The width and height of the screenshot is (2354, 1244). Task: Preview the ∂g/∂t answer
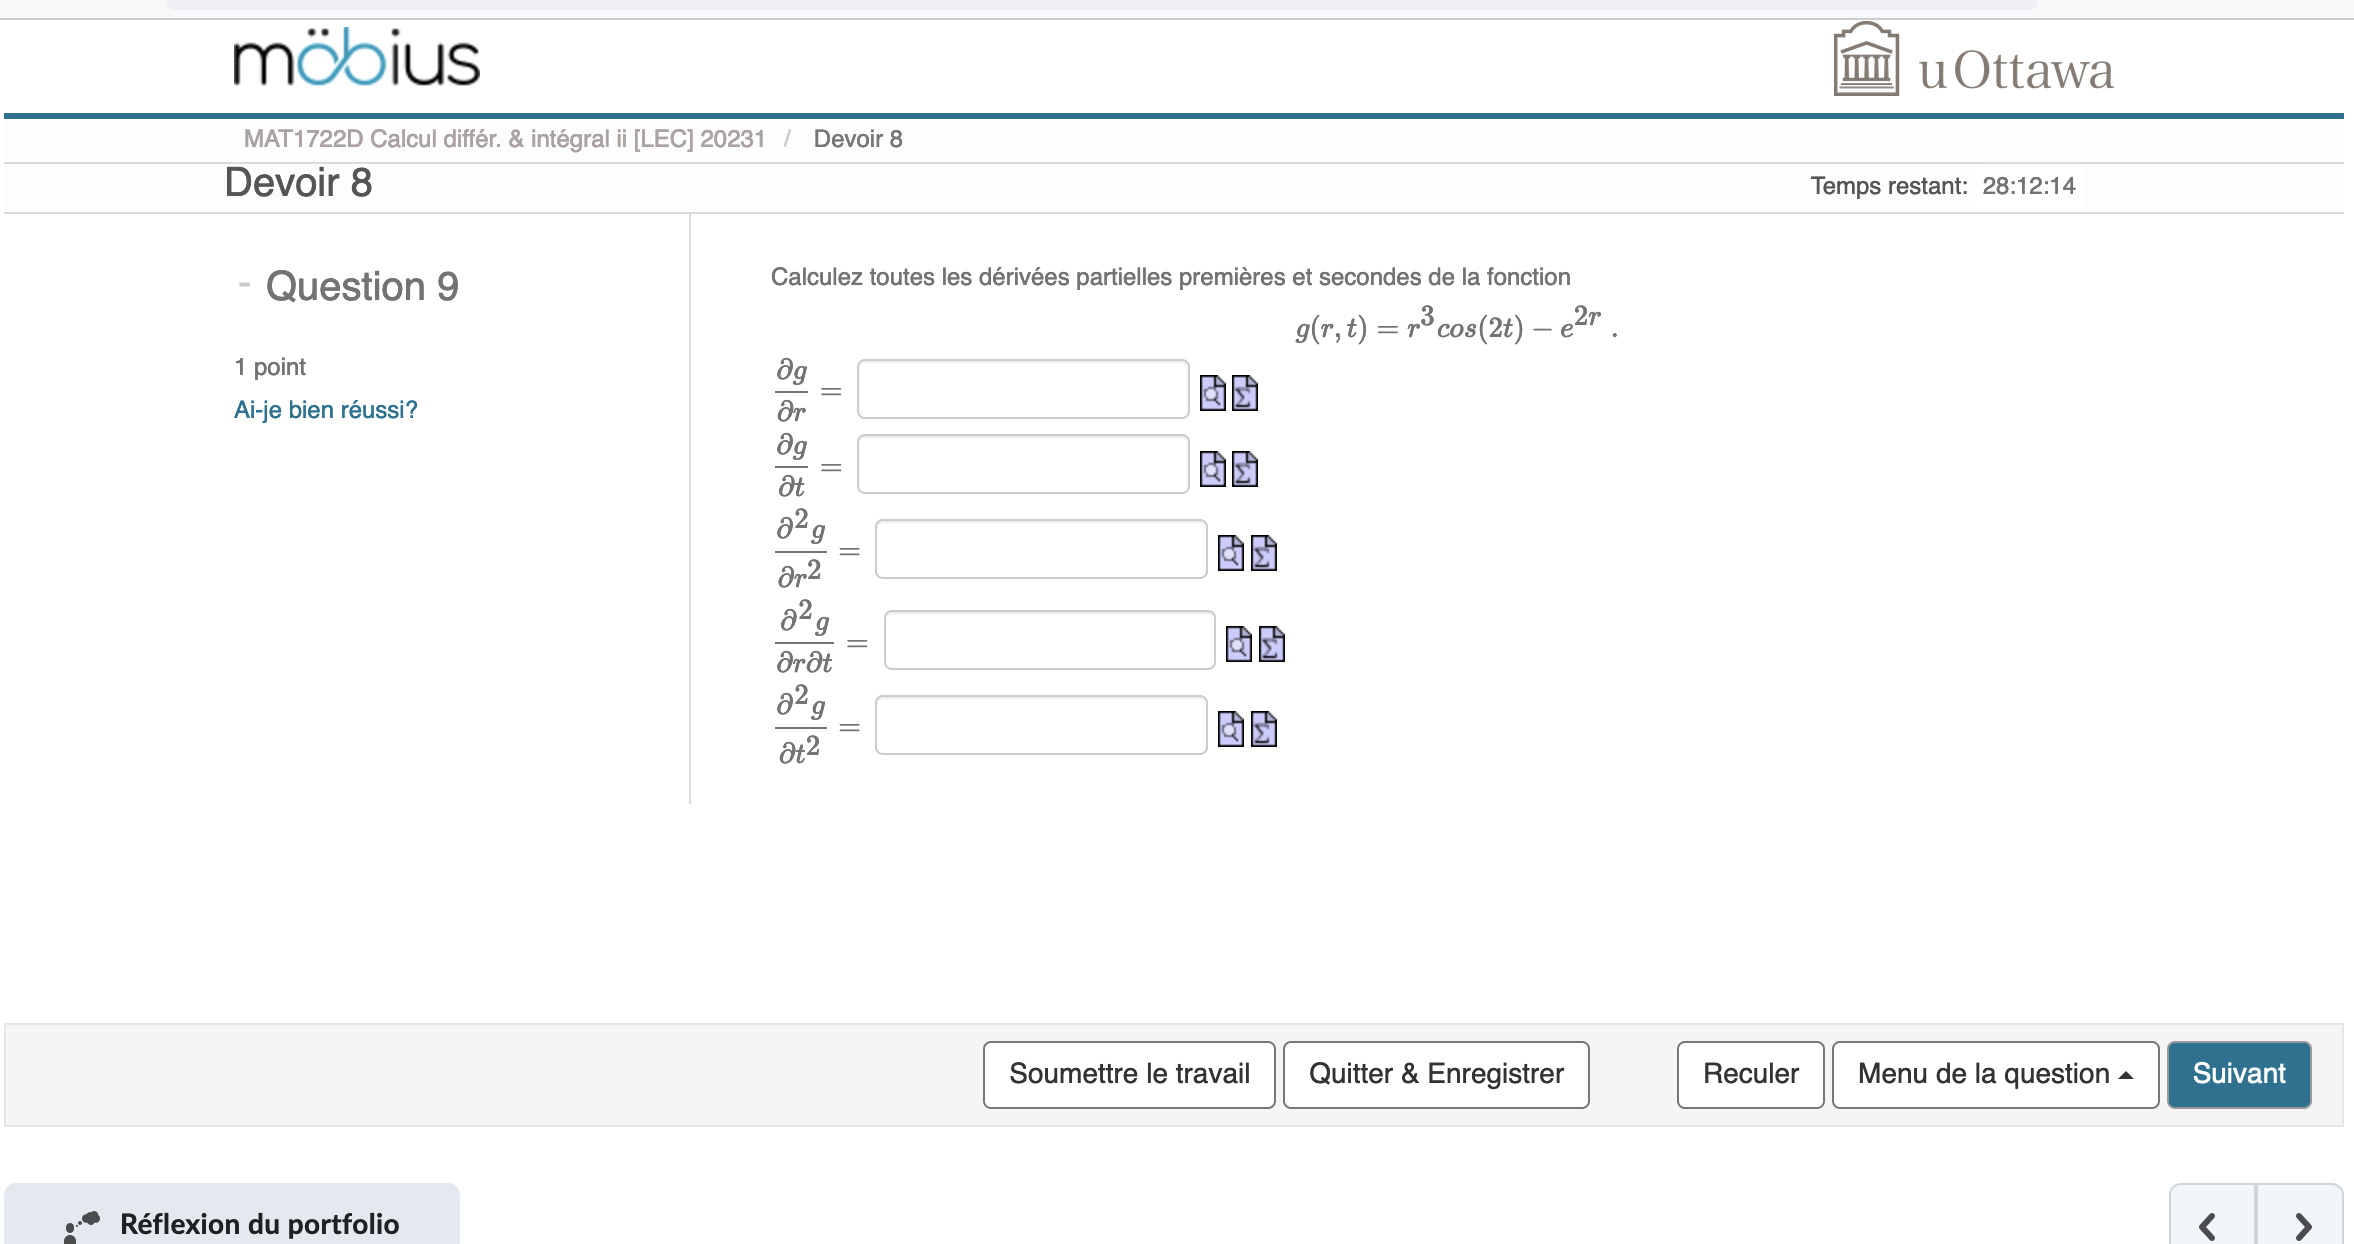pos(1211,468)
